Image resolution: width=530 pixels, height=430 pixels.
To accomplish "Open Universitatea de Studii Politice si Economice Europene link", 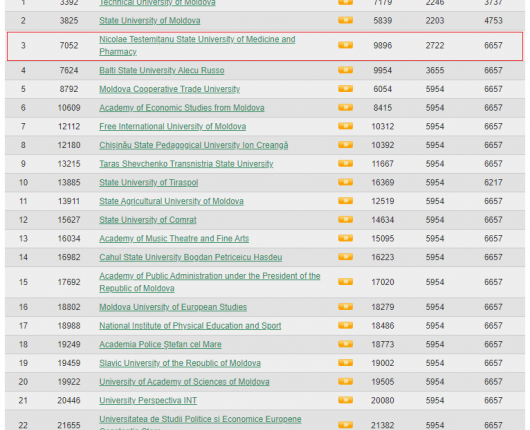I will point(200,423).
